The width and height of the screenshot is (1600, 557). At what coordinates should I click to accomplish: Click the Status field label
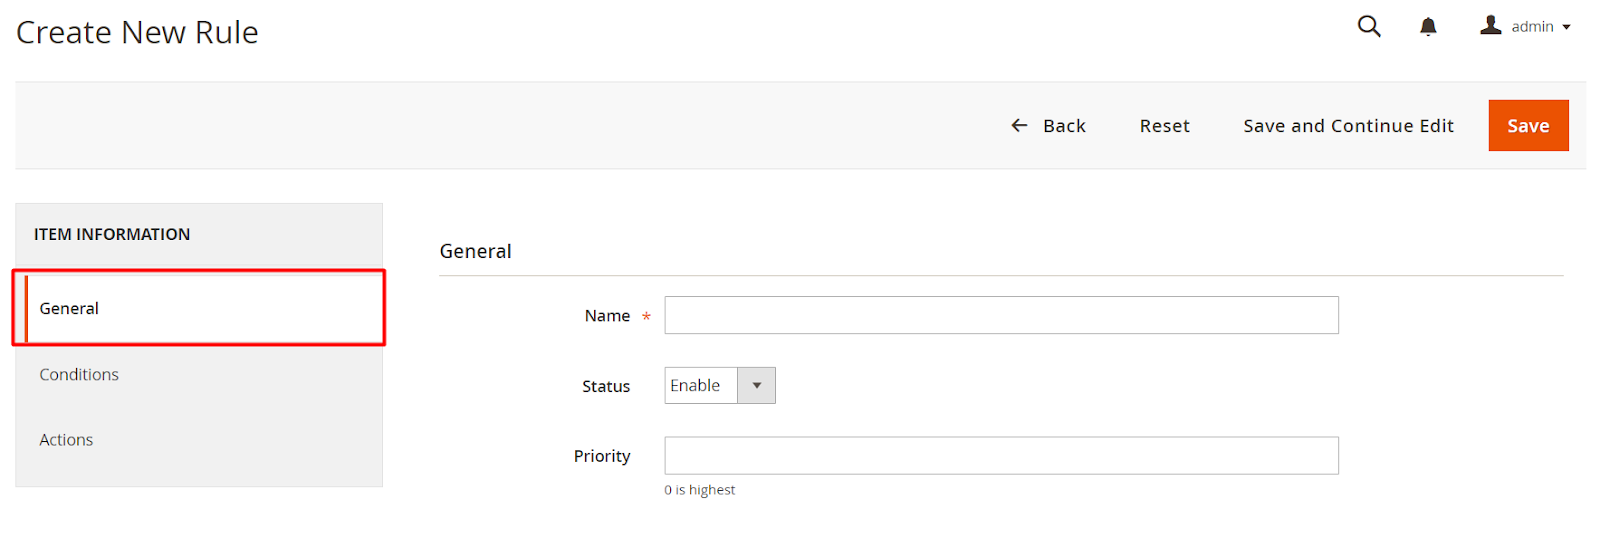coord(606,386)
